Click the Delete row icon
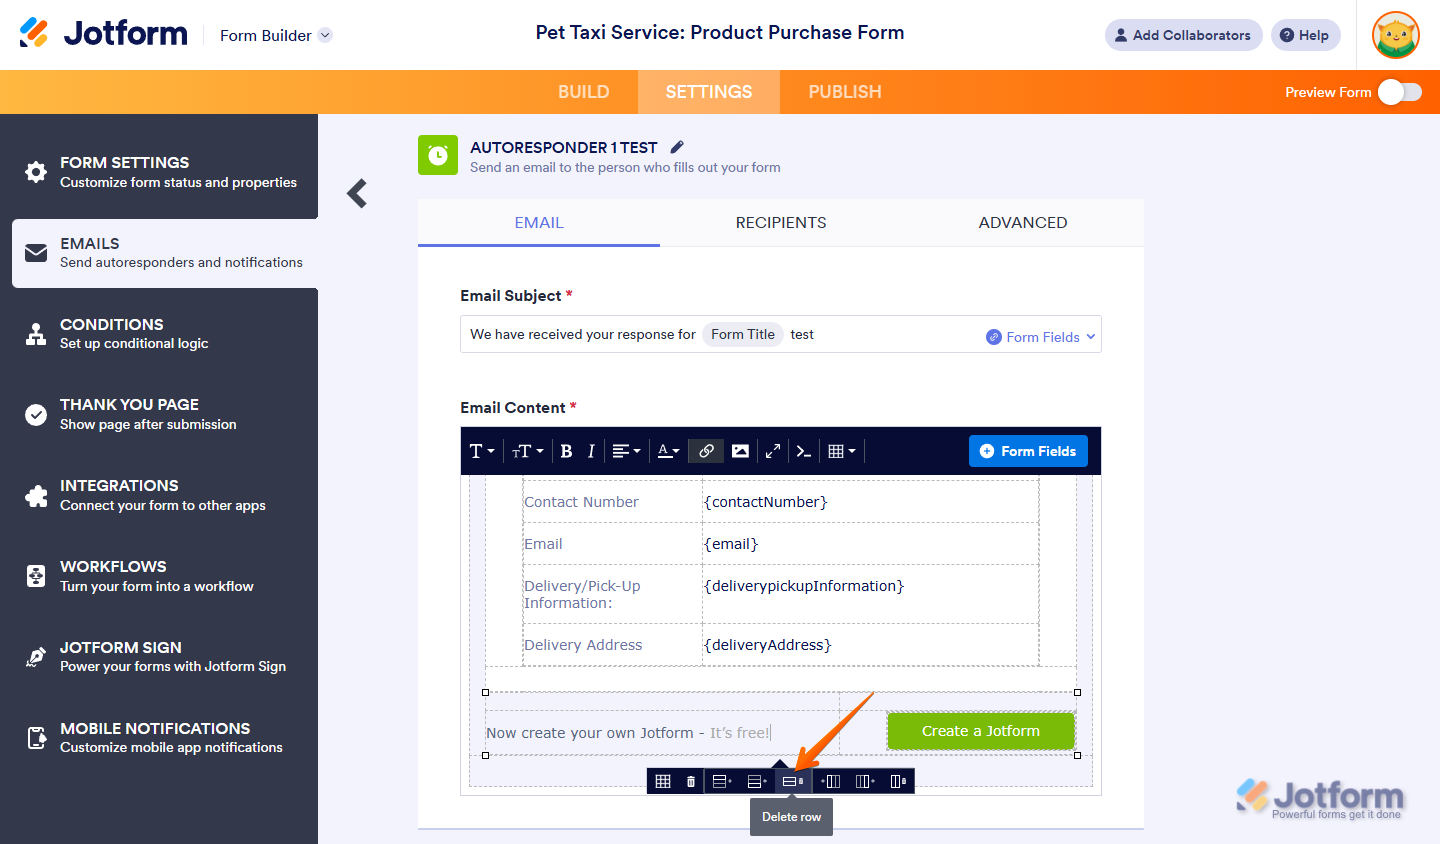The height and width of the screenshot is (844, 1440). pyautogui.click(x=793, y=781)
